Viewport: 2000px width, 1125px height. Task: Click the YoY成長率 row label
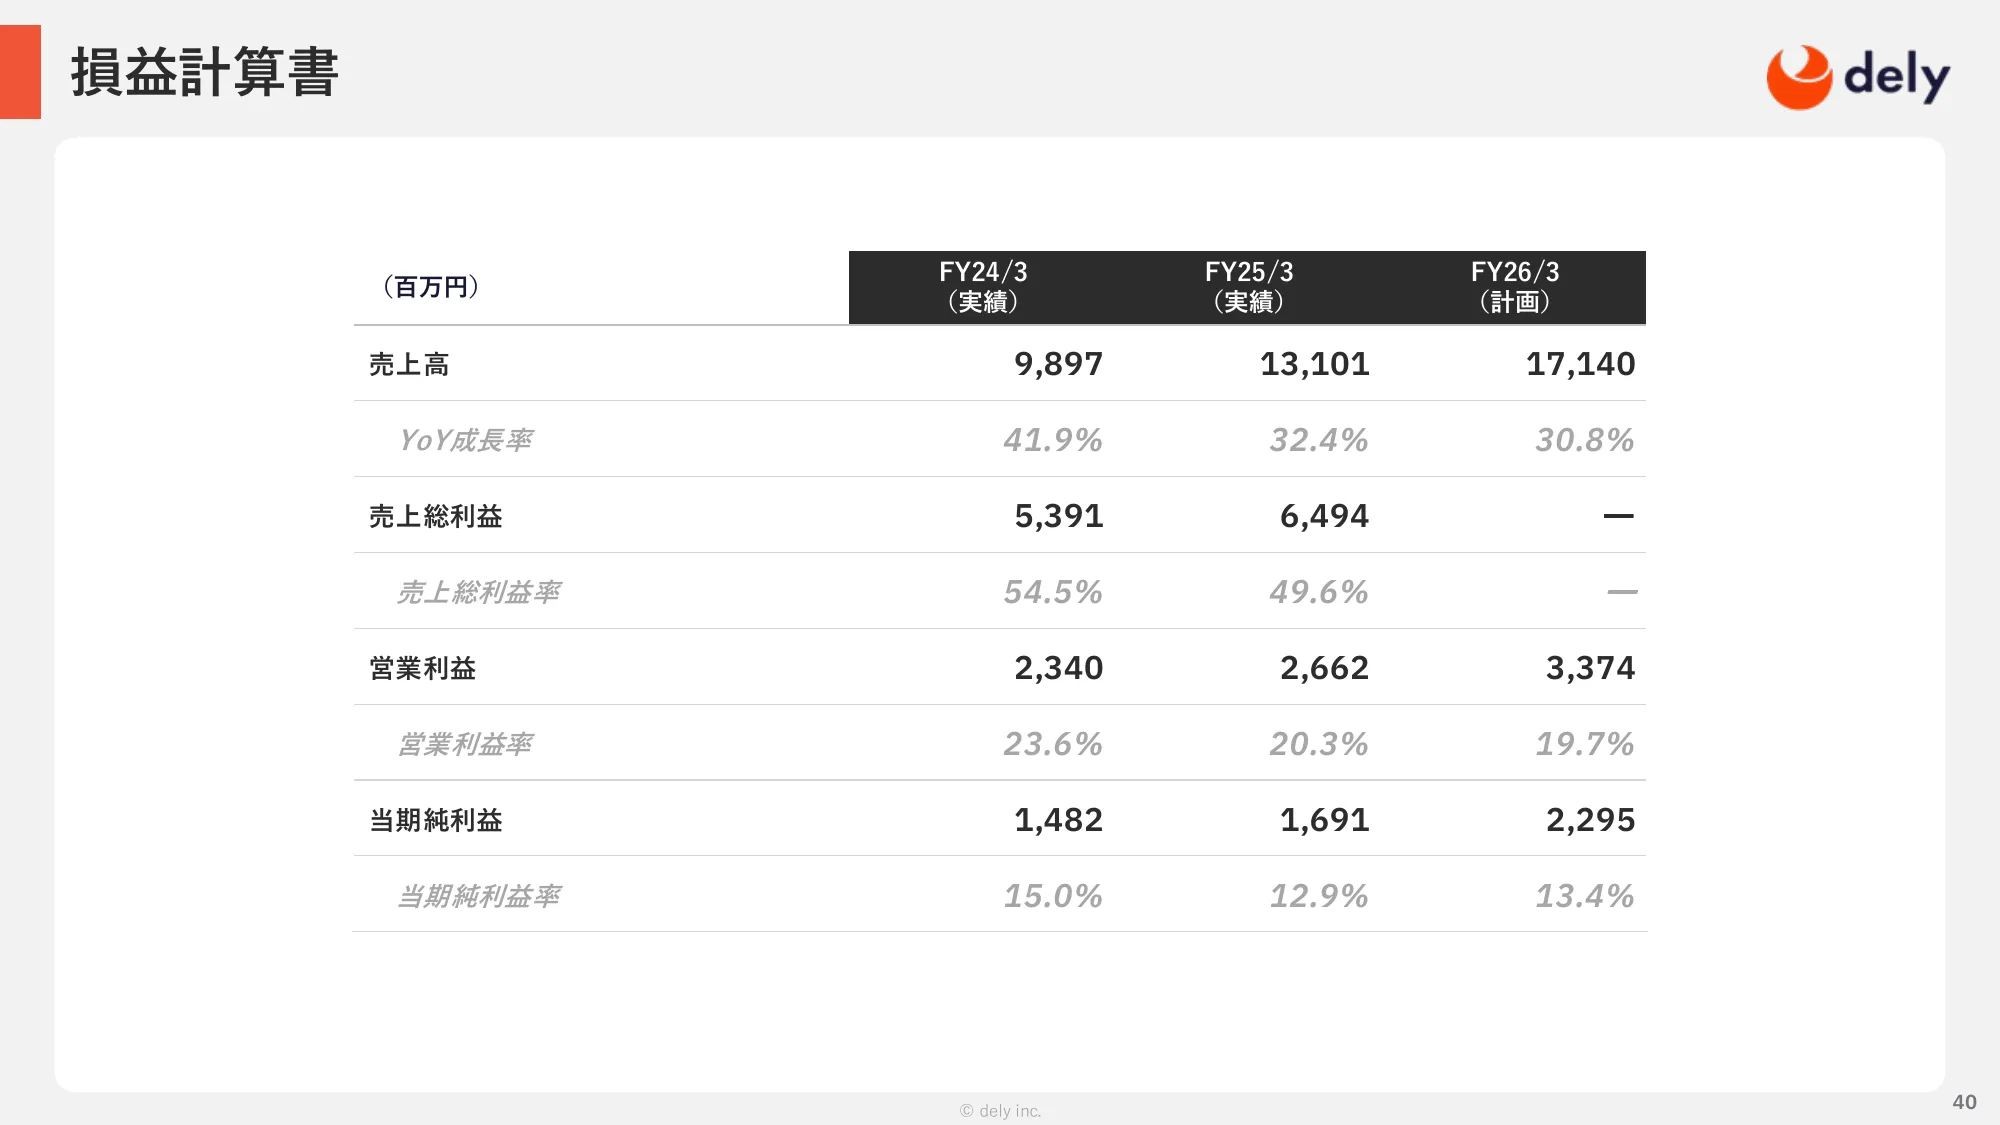(465, 440)
